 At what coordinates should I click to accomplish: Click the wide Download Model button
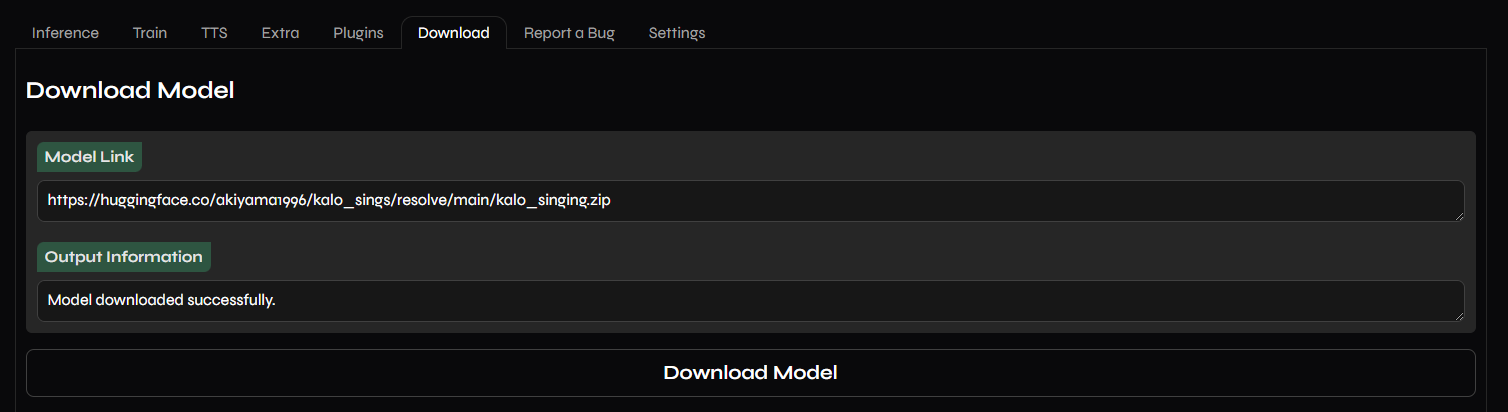coord(751,373)
